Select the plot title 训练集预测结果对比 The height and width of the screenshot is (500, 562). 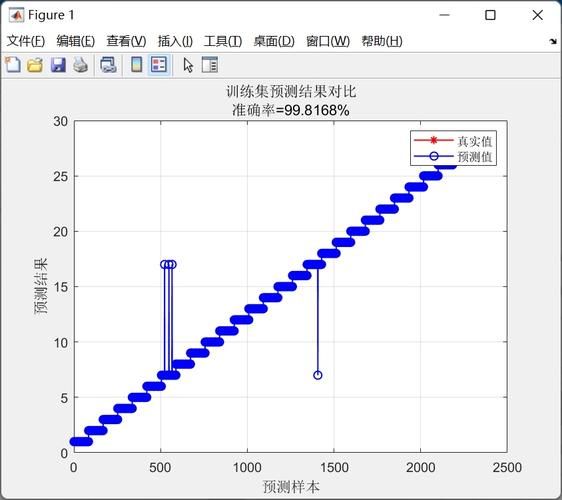coord(291,92)
